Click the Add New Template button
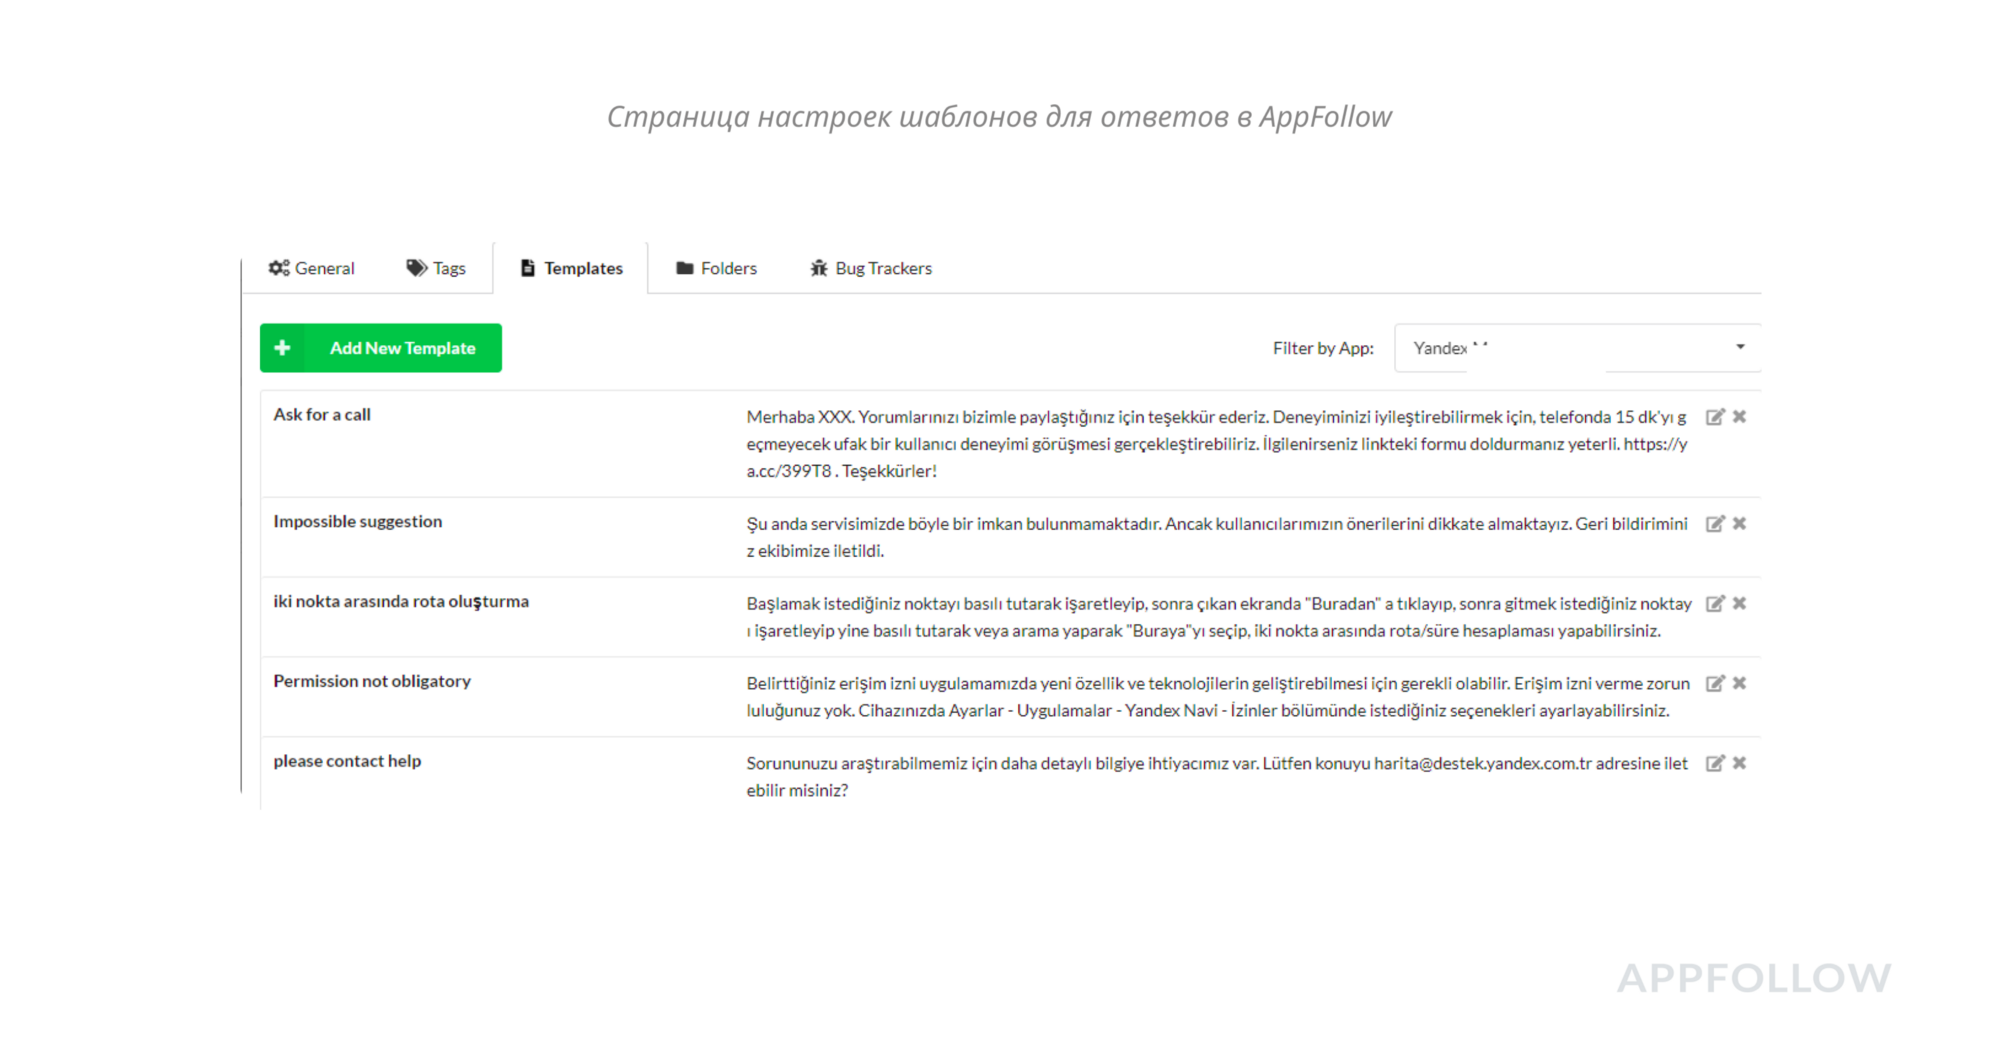Screen dimensions: 2000x1059 [402, 348]
